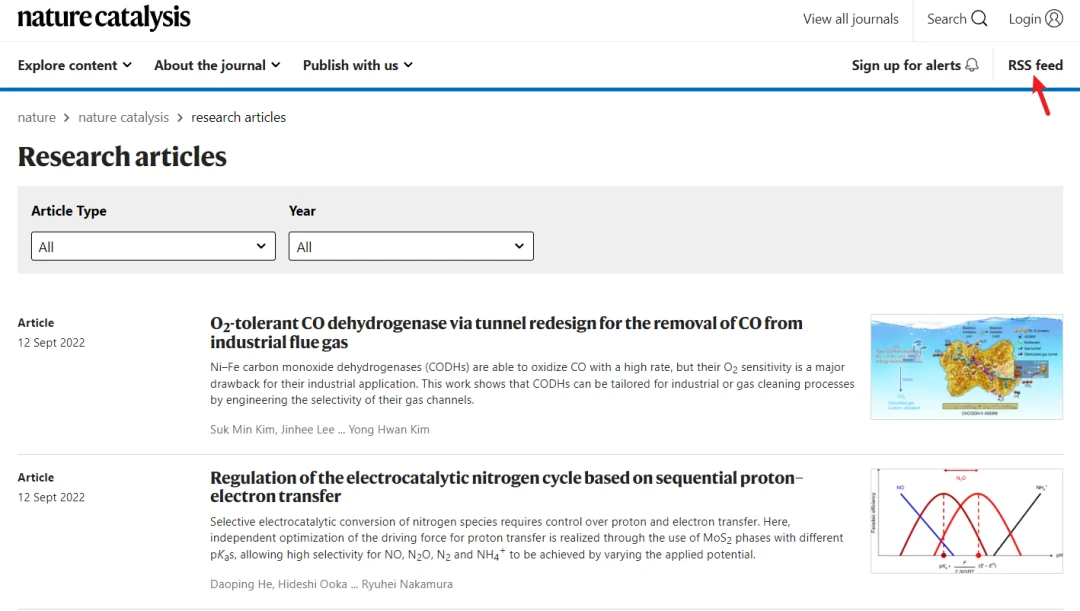
Task: Click the alerts bell icon
Action: click(972, 65)
